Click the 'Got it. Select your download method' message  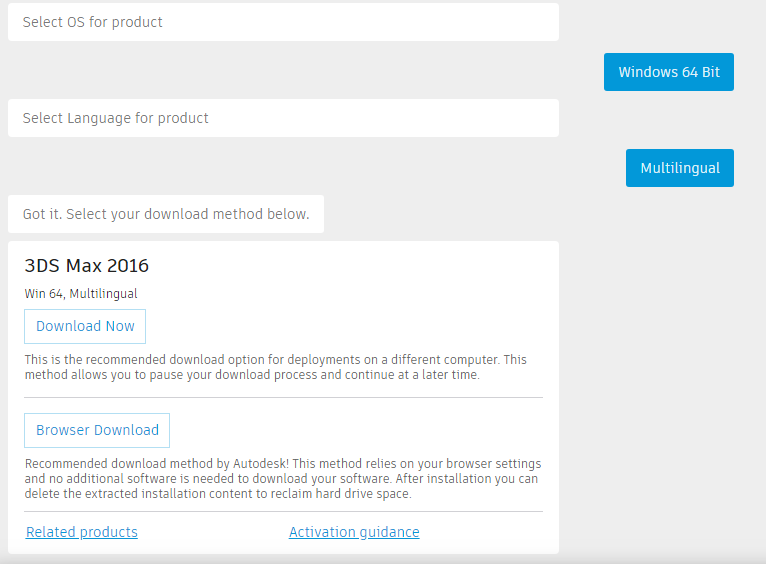(166, 214)
